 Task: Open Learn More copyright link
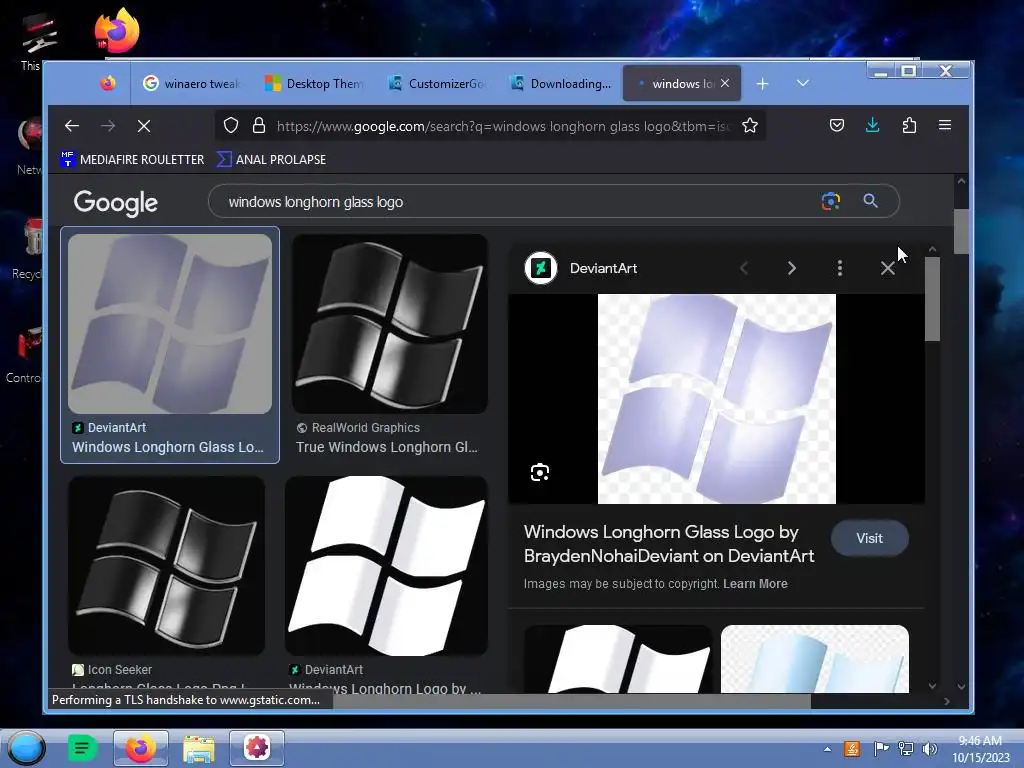pos(755,584)
